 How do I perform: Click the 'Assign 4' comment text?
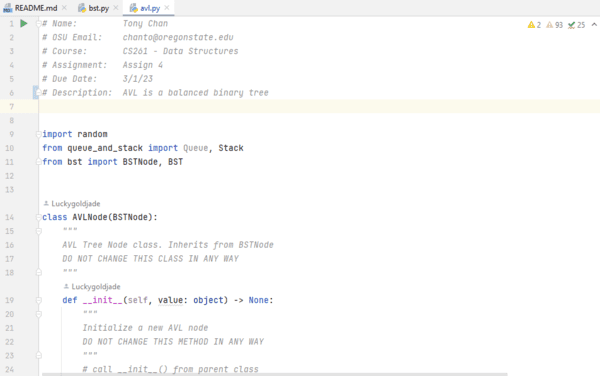click(x=143, y=65)
